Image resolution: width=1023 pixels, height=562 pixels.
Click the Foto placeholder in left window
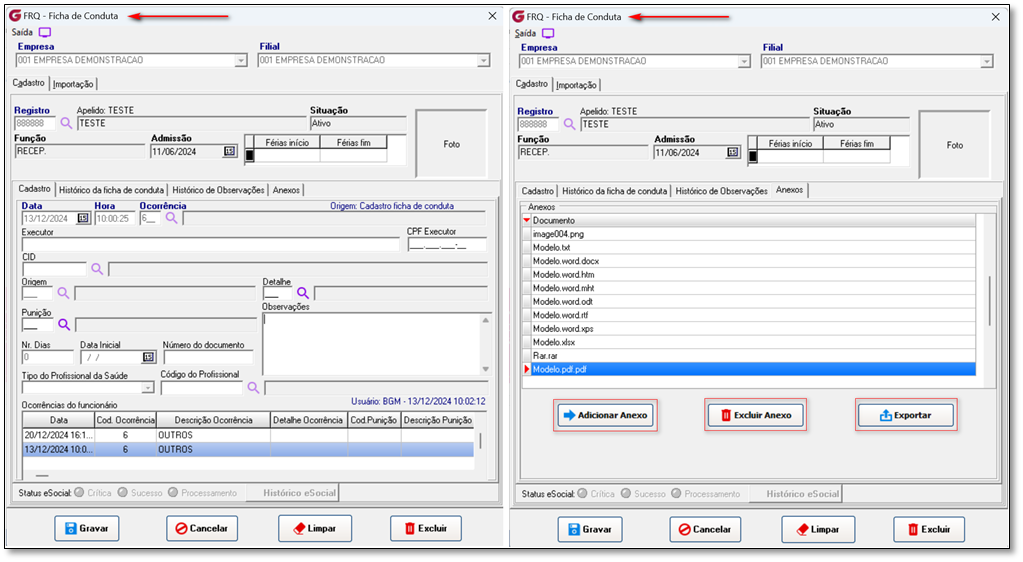pos(451,144)
